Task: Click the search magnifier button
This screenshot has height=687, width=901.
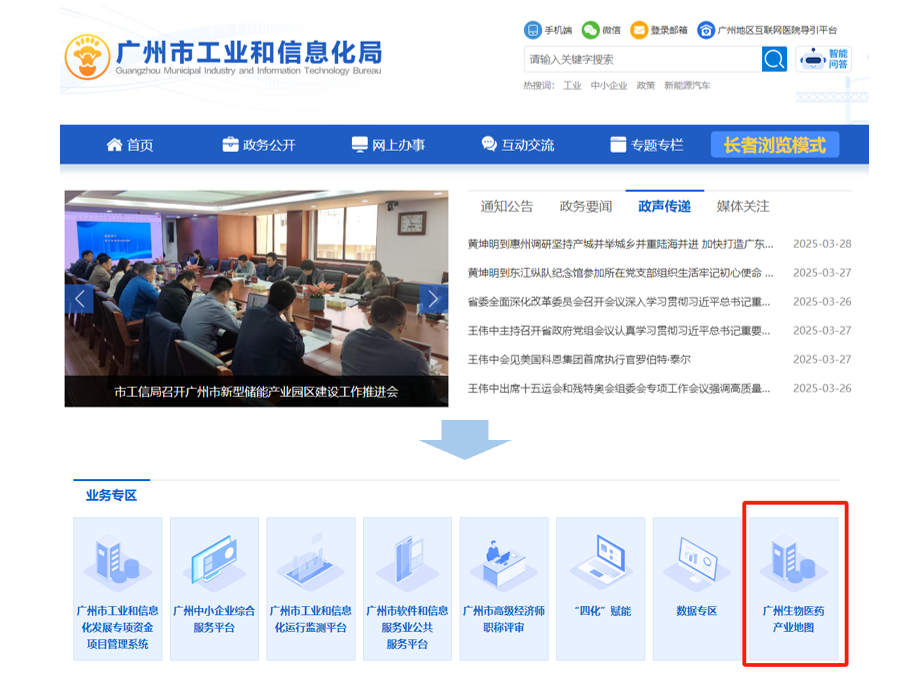Action: [x=774, y=59]
